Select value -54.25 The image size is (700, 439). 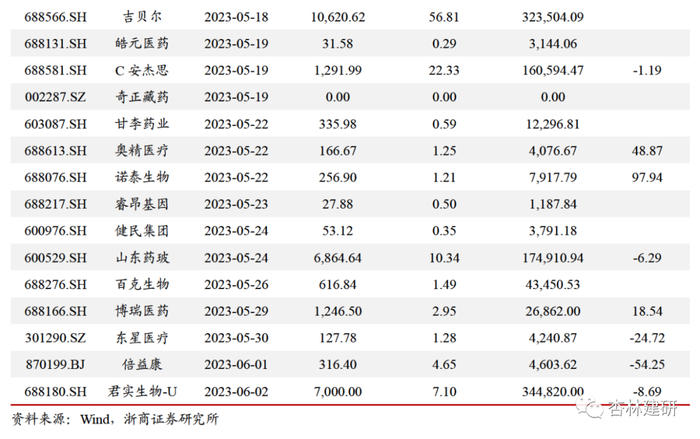(647, 365)
